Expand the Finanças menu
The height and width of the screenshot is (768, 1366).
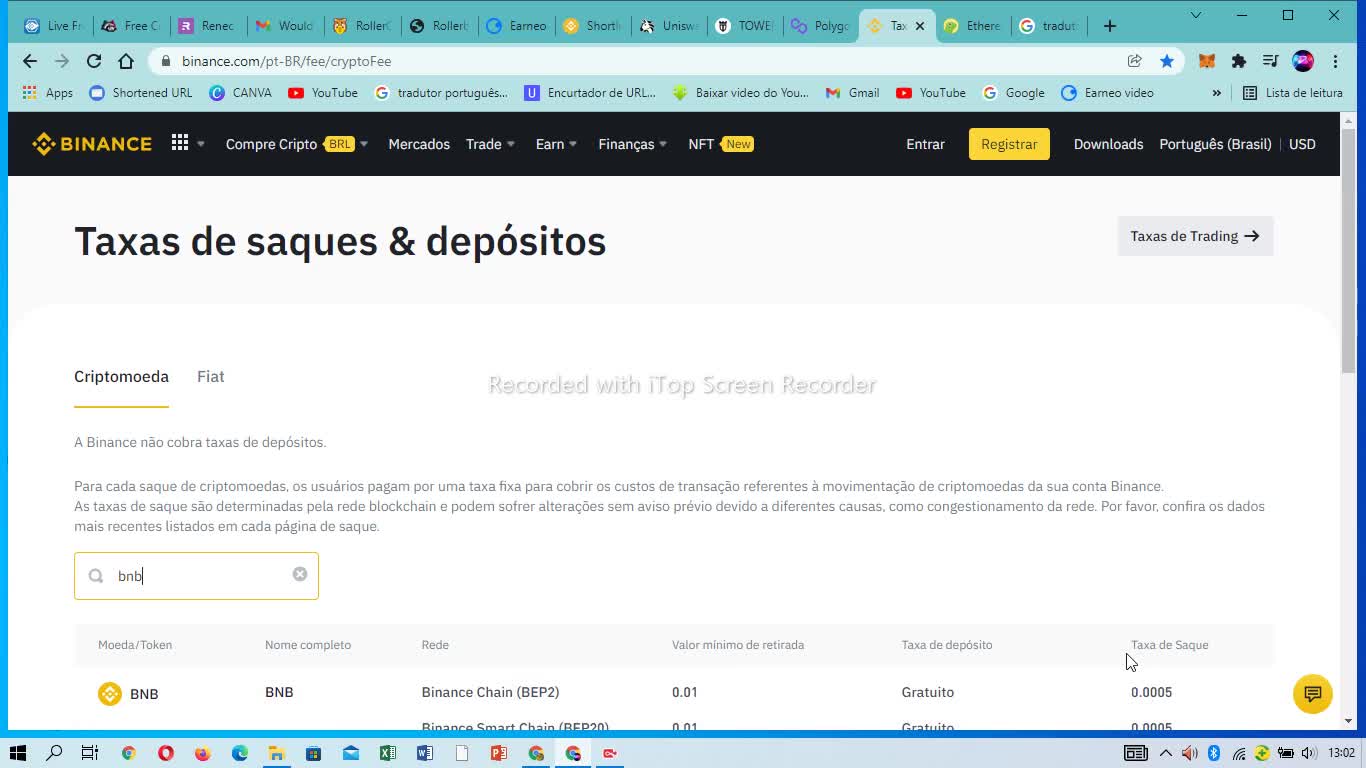click(x=633, y=144)
